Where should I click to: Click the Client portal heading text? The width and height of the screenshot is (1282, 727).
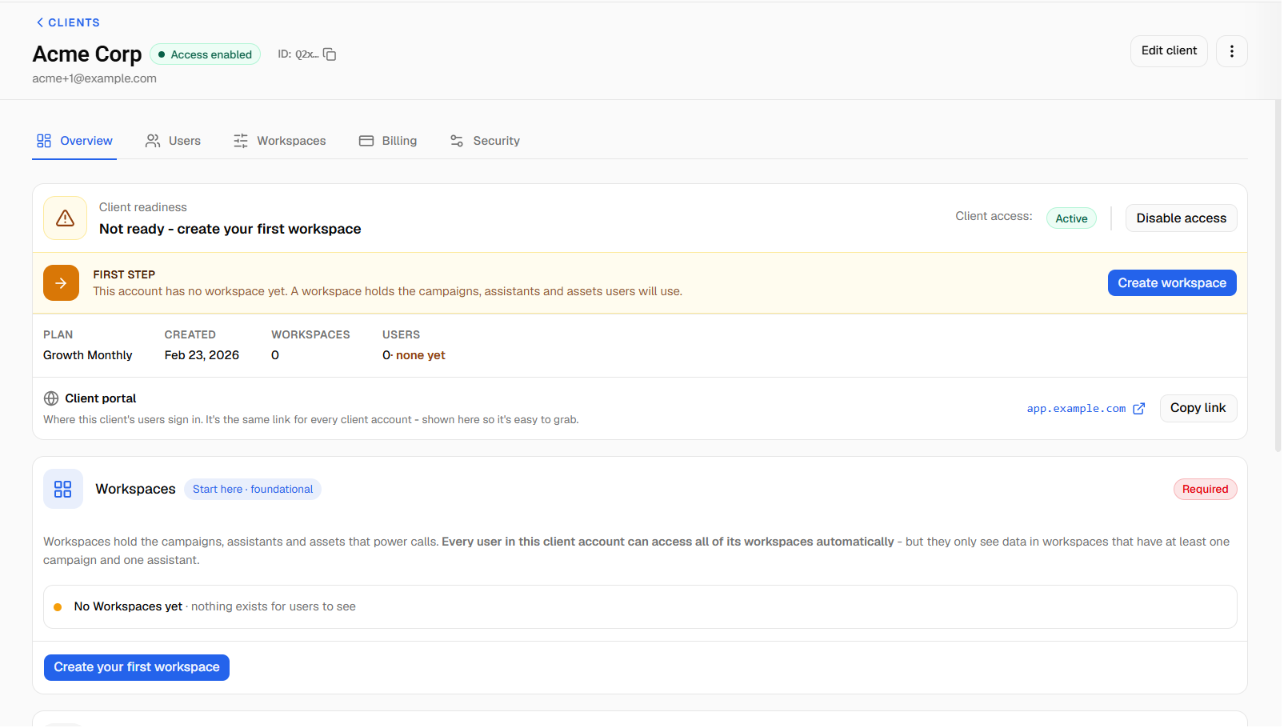pyautogui.click(x=100, y=398)
